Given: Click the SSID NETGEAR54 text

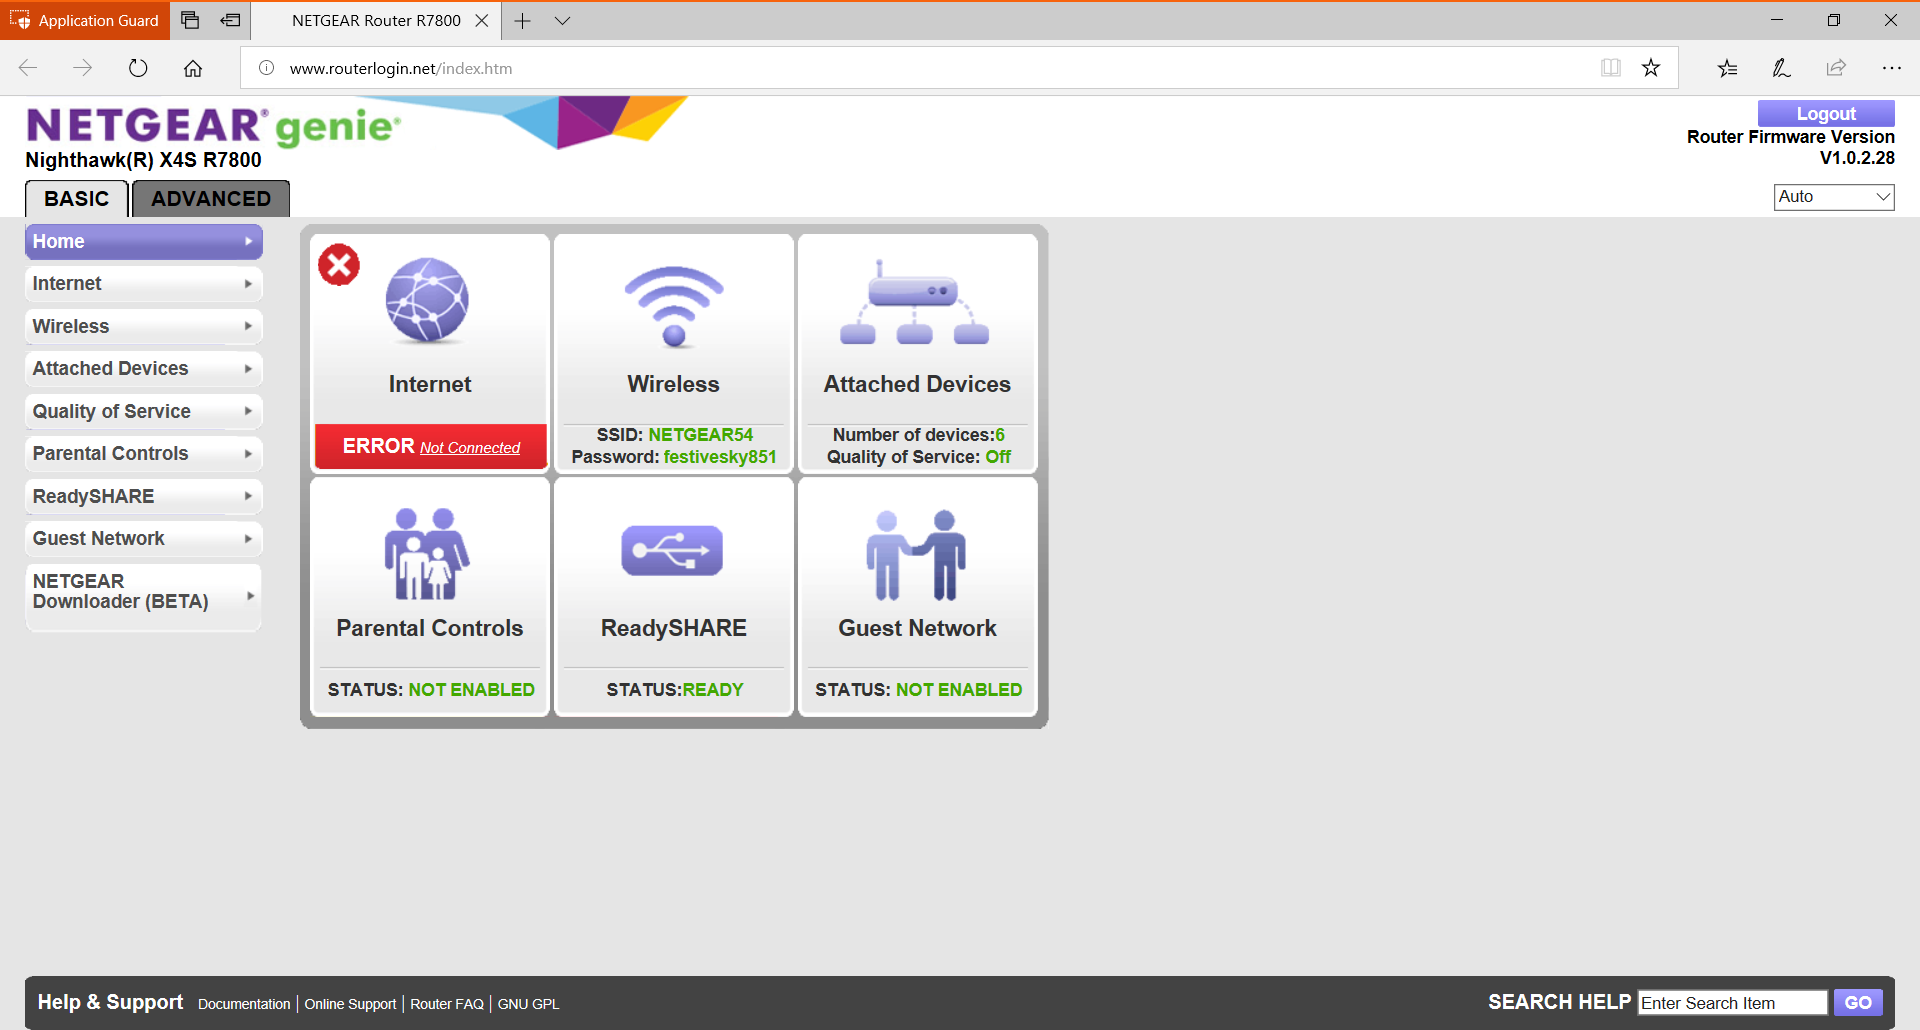Looking at the screenshot, I should click(x=674, y=435).
